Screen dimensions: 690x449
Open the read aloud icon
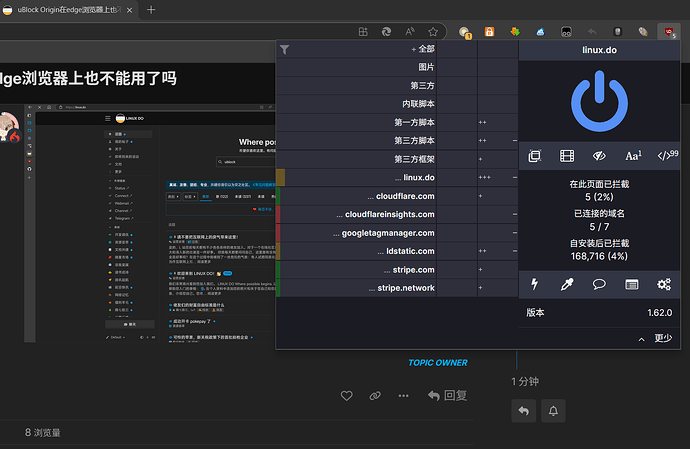tap(410, 32)
